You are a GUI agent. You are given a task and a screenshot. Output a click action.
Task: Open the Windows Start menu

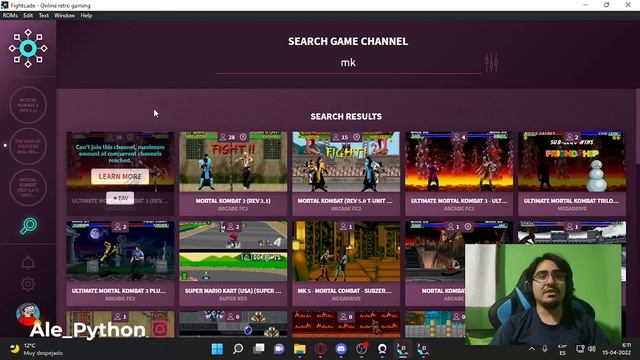[217, 349]
